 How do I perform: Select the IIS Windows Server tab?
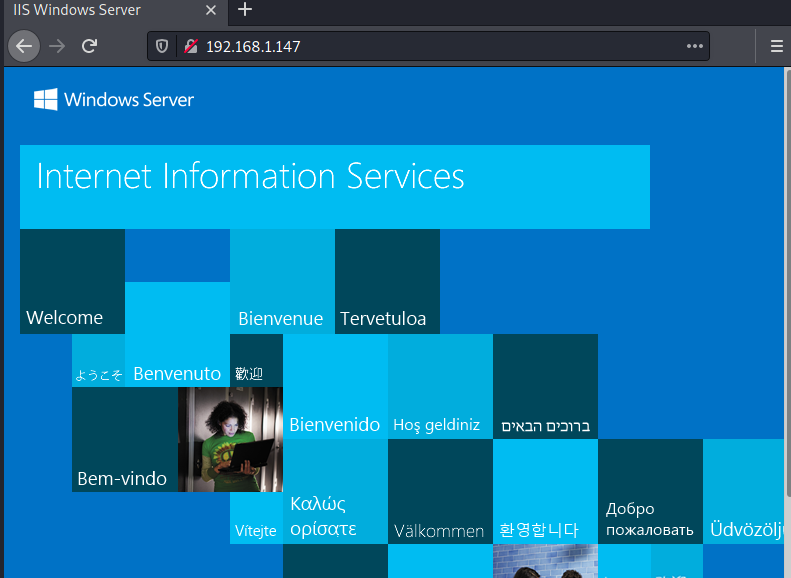click(116, 12)
